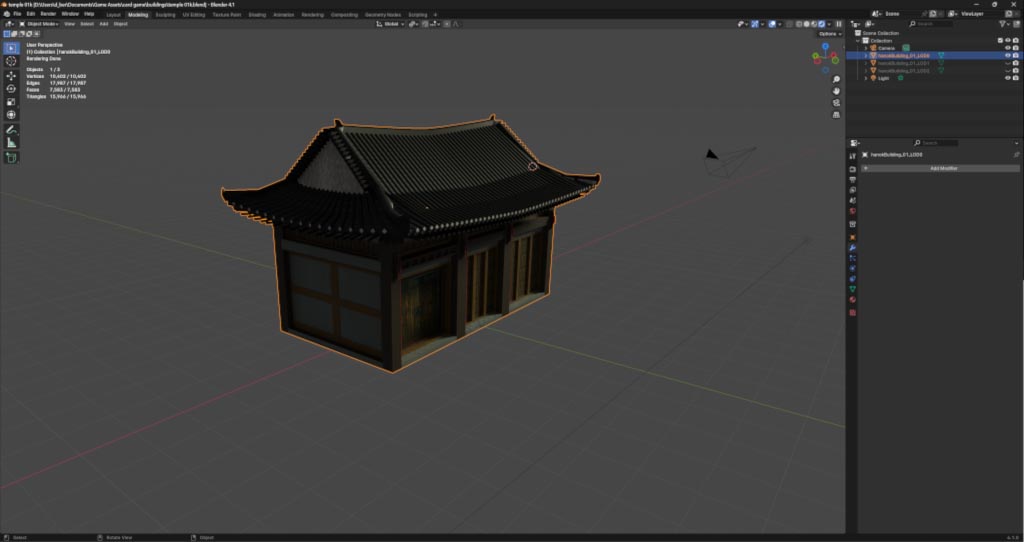1024x542 pixels.
Task: Click the blue Z axis gizmo handle
Action: tap(825, 46)
